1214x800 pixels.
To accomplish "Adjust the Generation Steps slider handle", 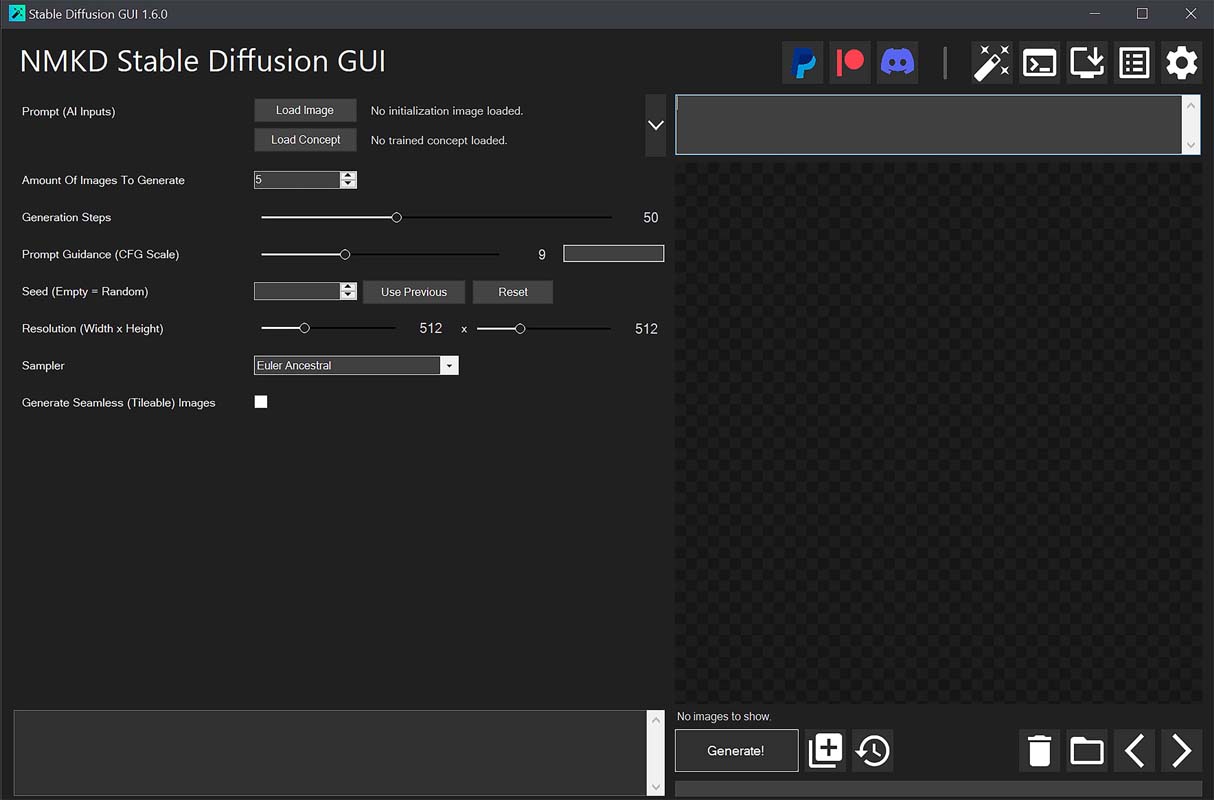I will coord(397,217).
